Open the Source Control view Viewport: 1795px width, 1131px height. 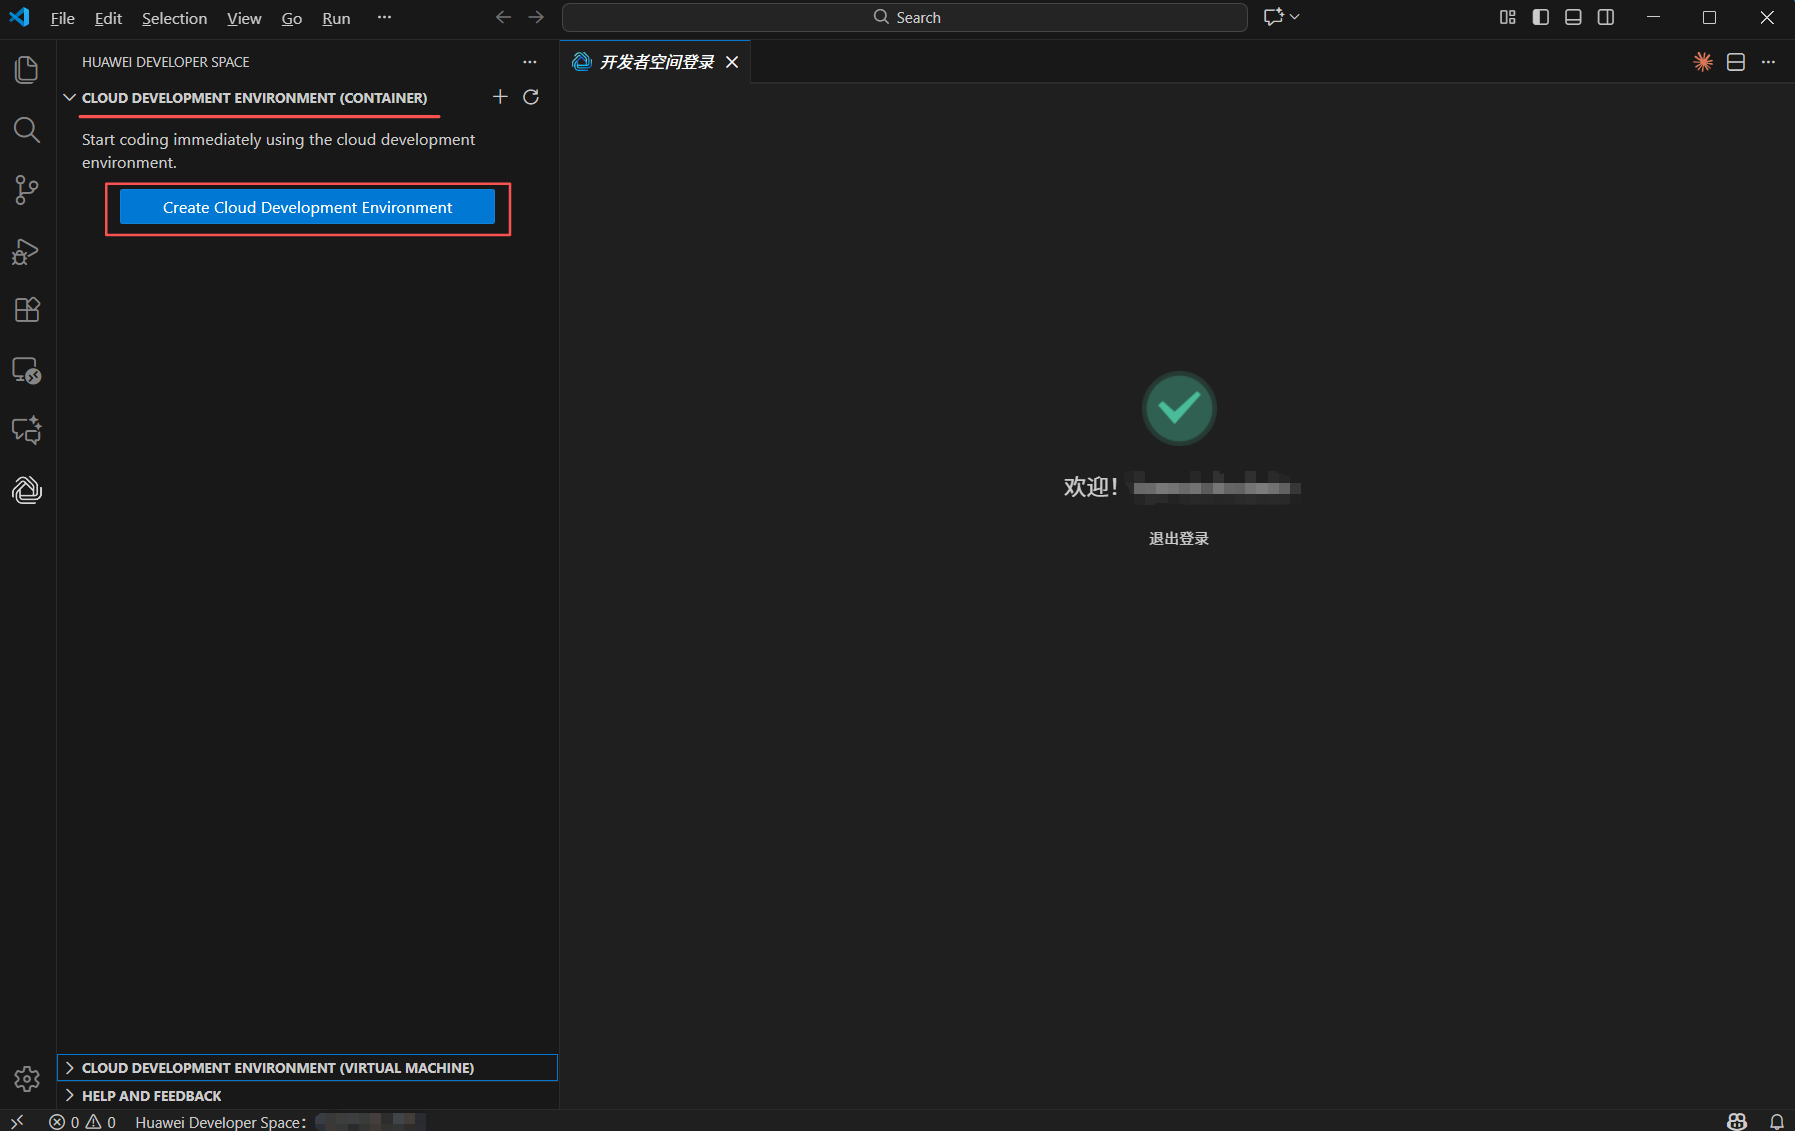pyautogui.click(x=27, y=190)
